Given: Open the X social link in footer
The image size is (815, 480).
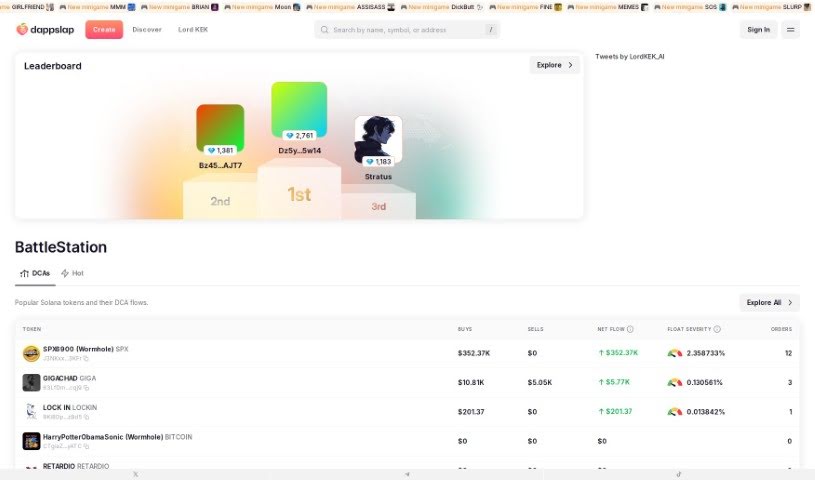Looking at the screenshot, I should pyautogui.click(x=136, y=474).
